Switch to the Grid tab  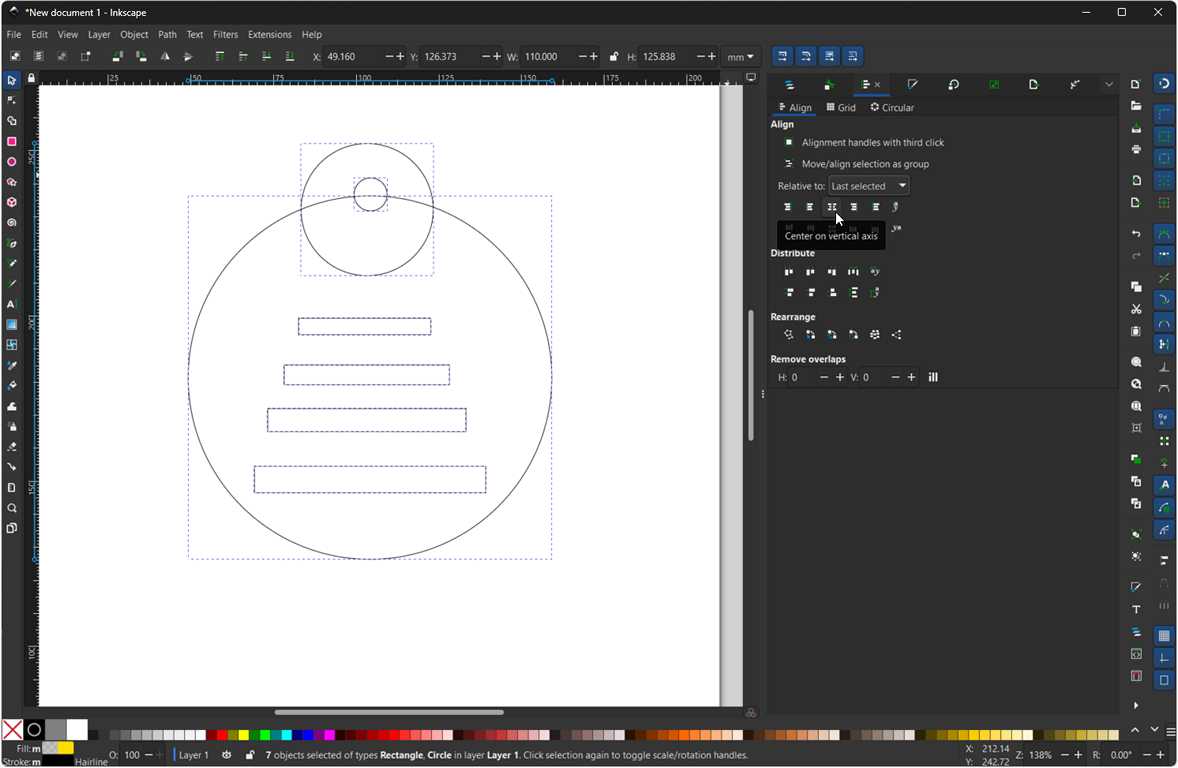[x=841, y=107]
